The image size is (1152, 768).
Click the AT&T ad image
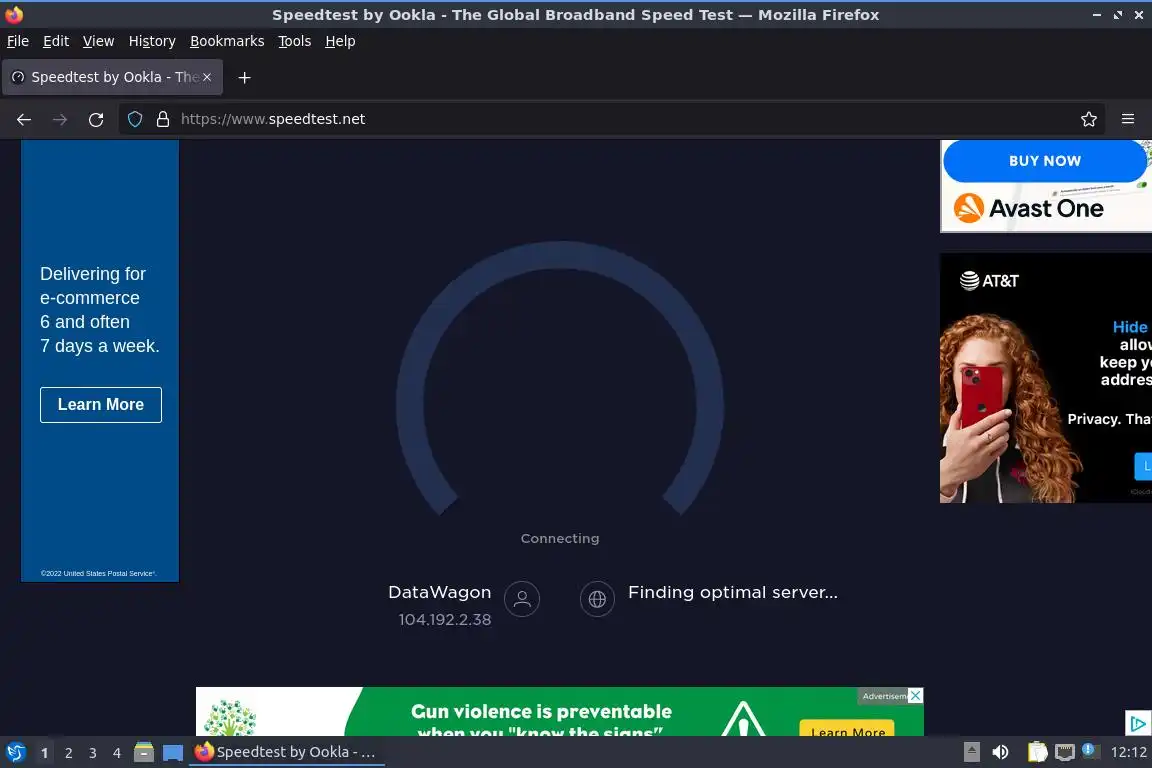pos(1045,378)
